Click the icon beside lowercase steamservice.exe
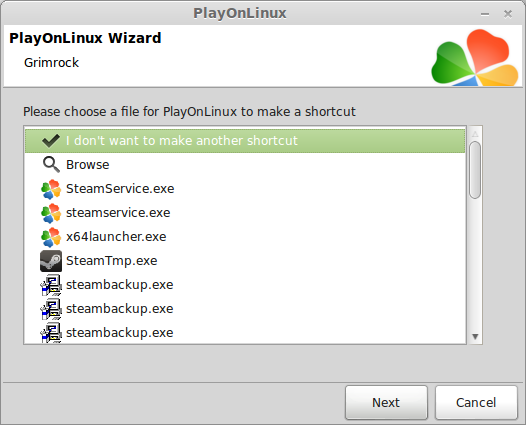 (51, 213)
